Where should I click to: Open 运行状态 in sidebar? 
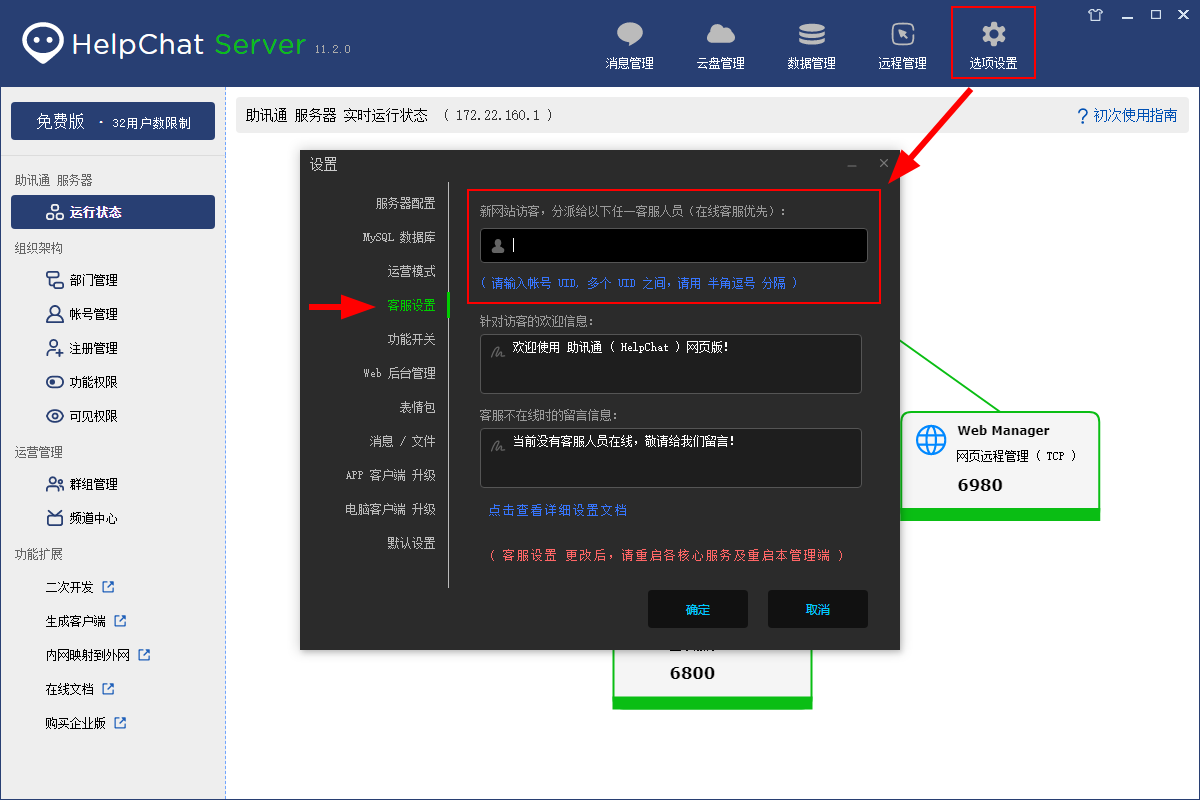pos(113,212)
